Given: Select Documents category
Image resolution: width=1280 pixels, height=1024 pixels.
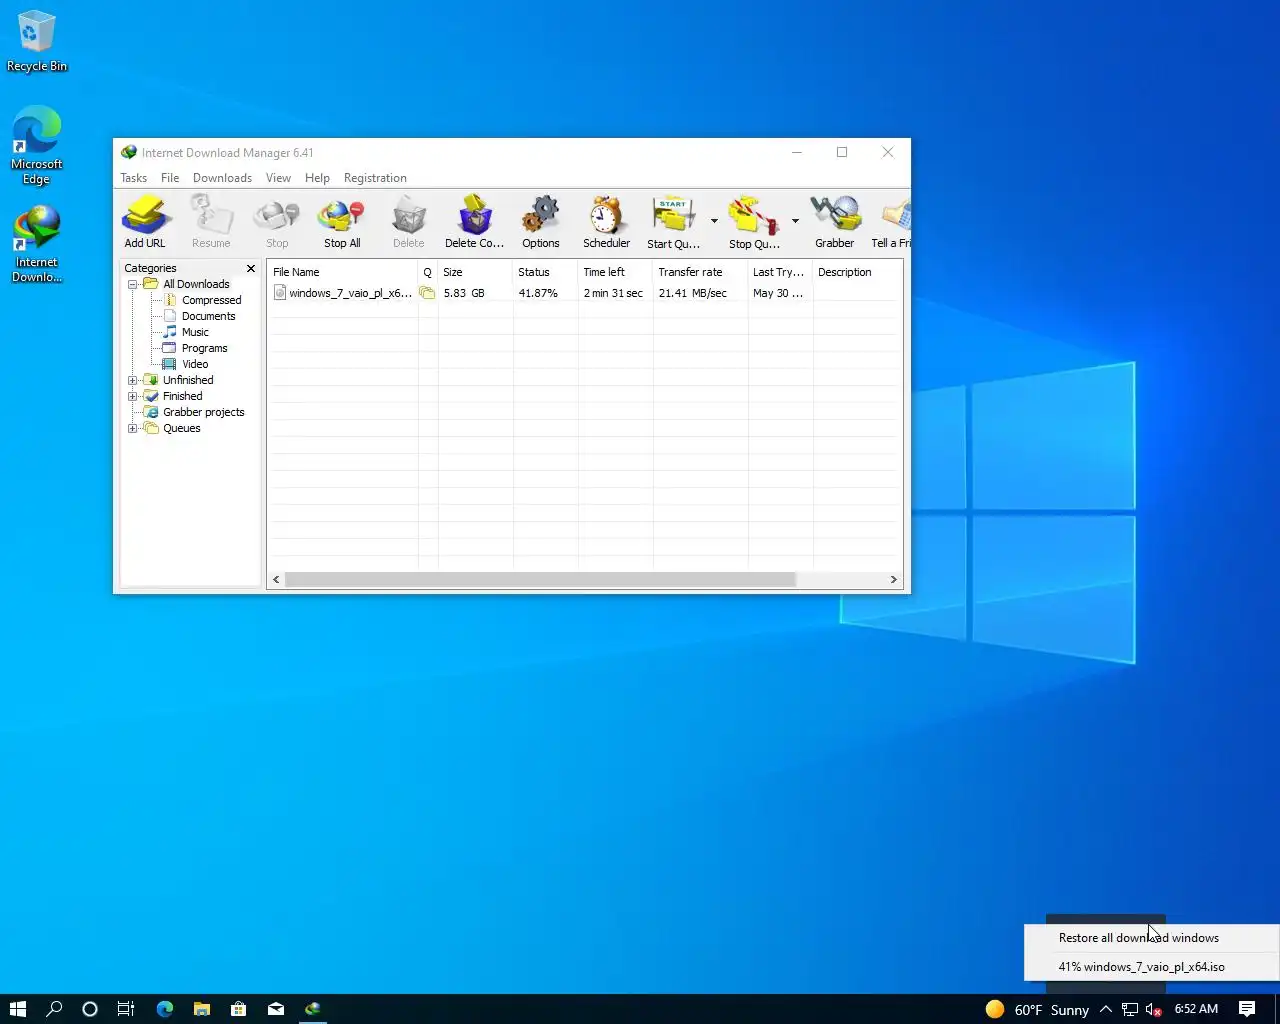Looking at the screenshot, I should 208,316.
